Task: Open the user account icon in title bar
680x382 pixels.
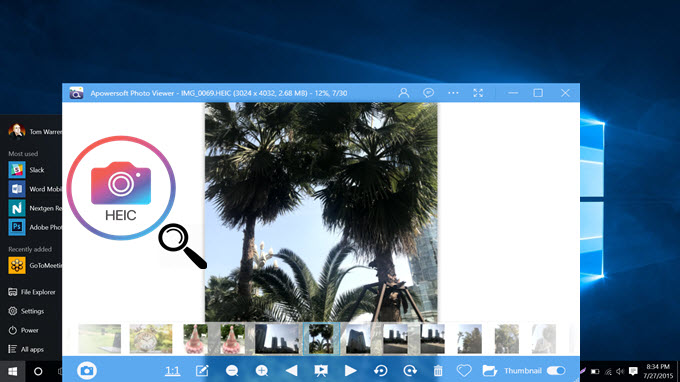Action: 404,93
